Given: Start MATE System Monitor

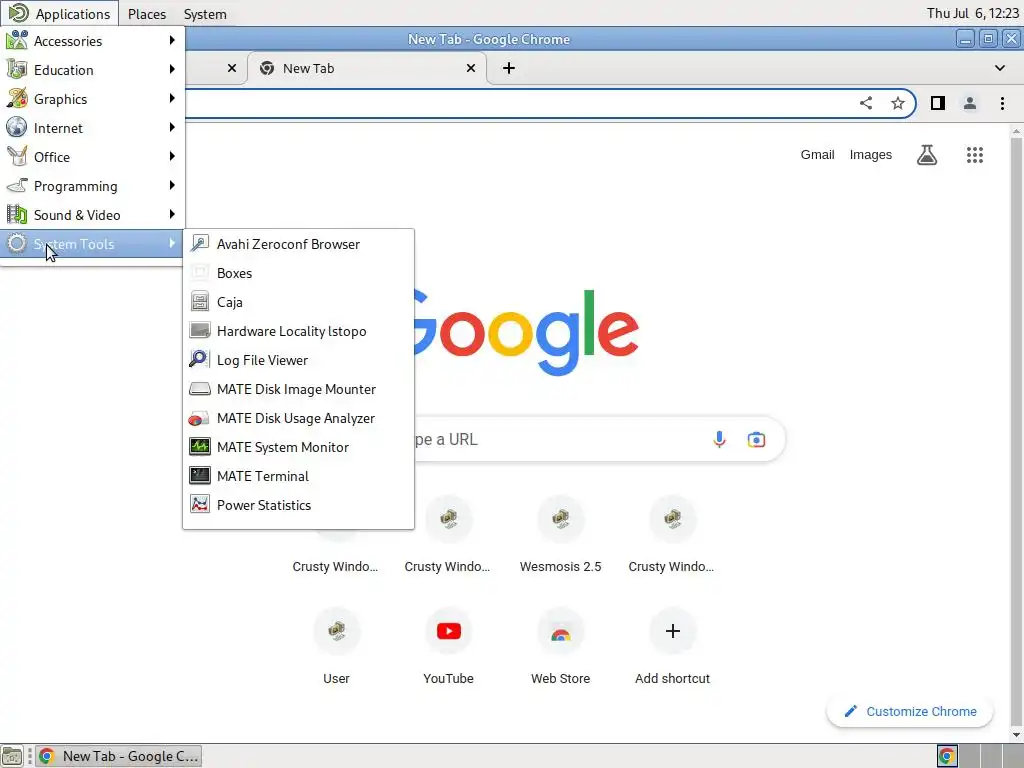Looking at the screenshot, I should click(298, 447).
